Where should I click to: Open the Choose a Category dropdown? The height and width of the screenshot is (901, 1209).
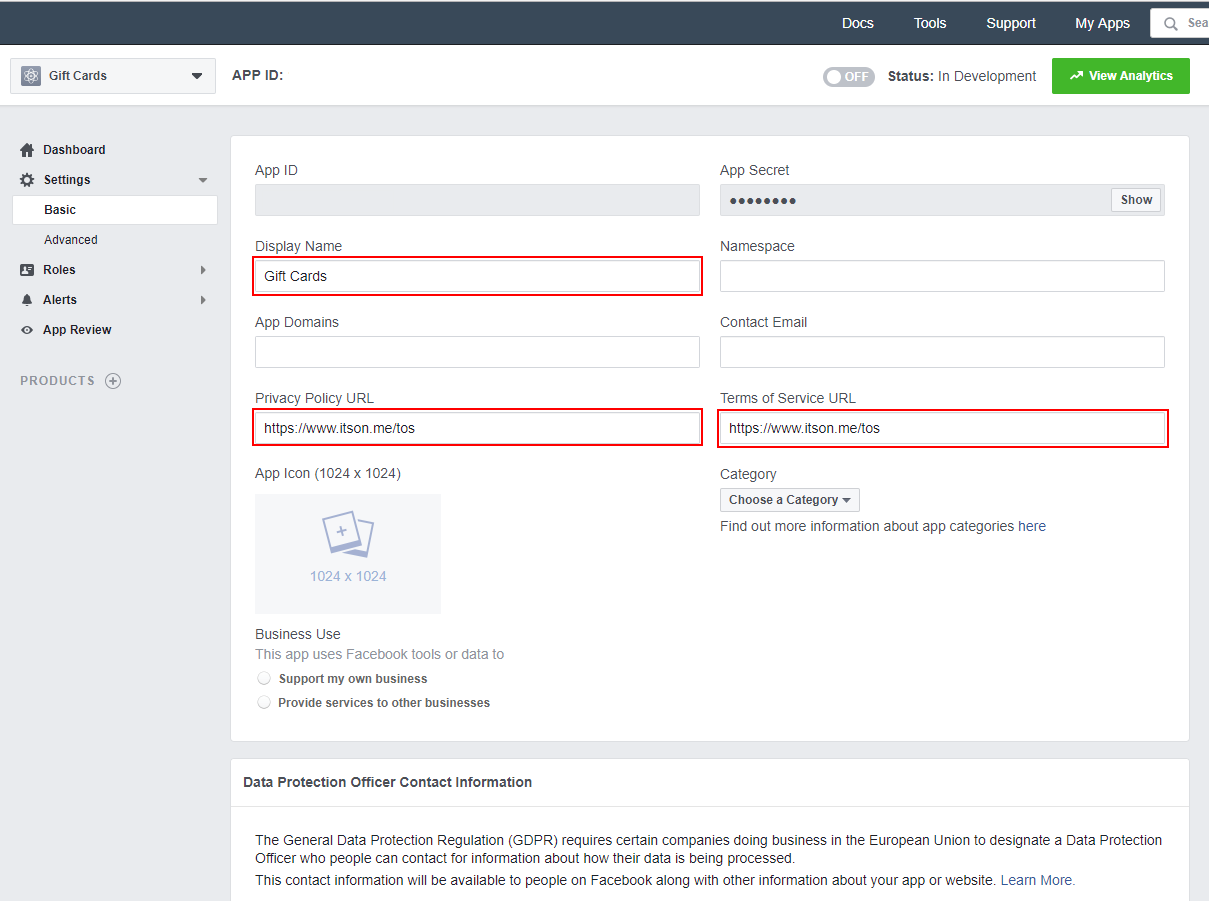(789, 500)
